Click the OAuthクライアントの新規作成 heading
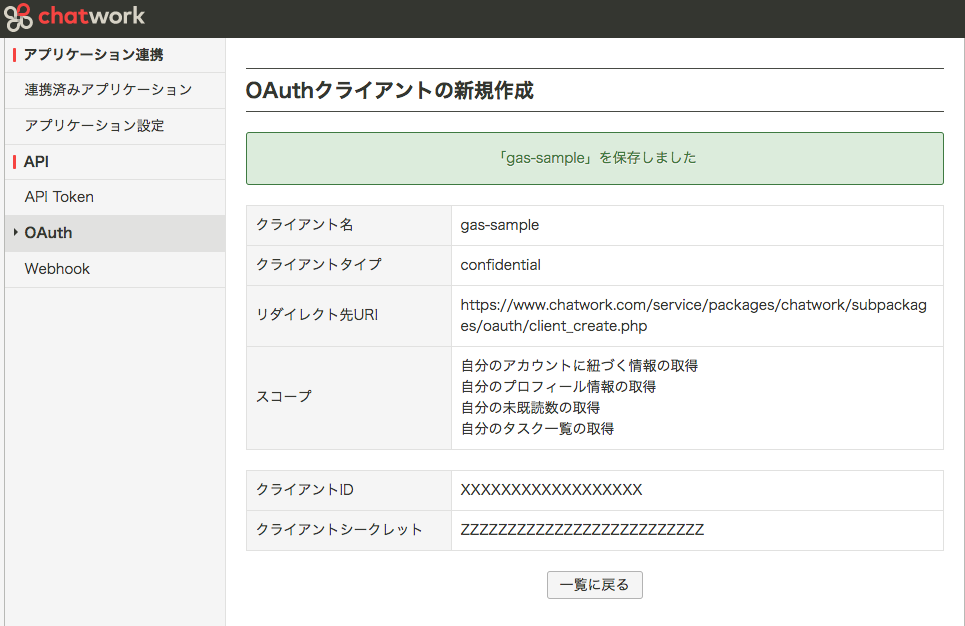965x626 pixels. click(x=390, y=90)
